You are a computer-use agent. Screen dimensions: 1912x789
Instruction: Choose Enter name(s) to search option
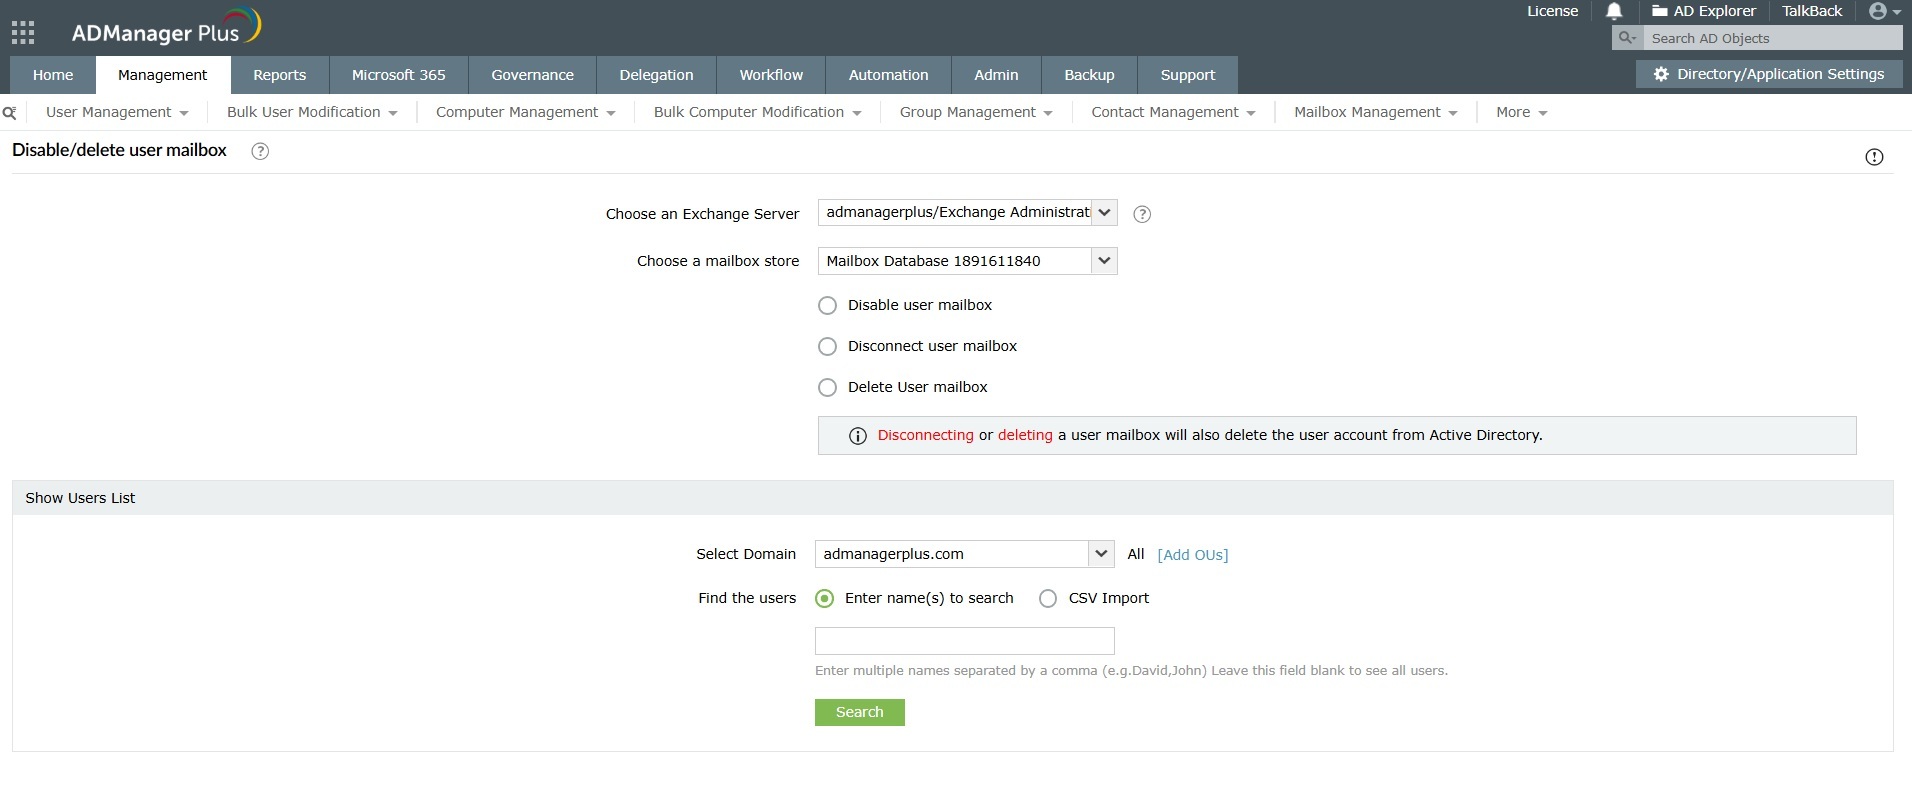[x=824, y=599]
